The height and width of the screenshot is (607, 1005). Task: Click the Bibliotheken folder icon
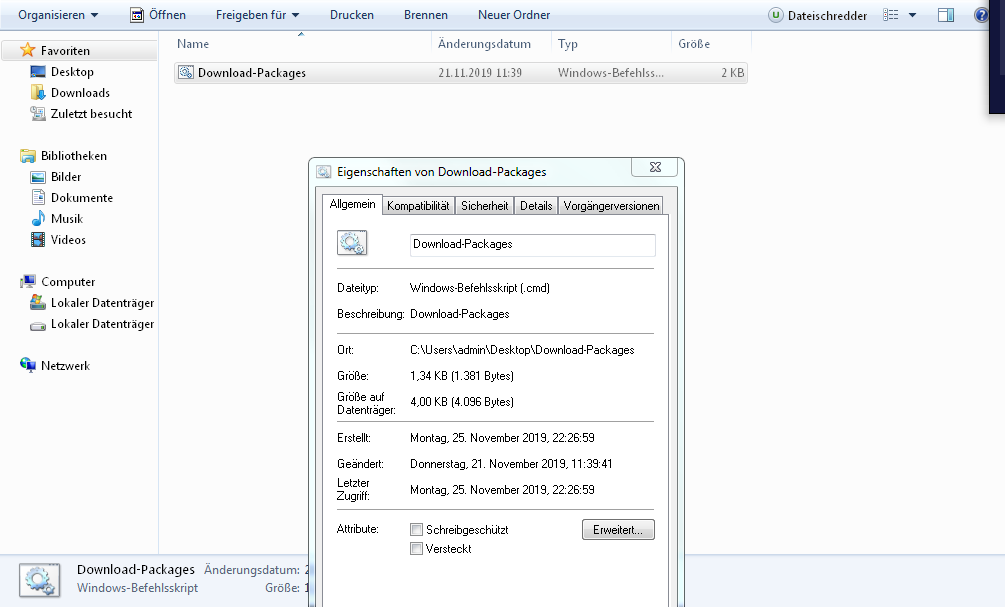[28, 156]
